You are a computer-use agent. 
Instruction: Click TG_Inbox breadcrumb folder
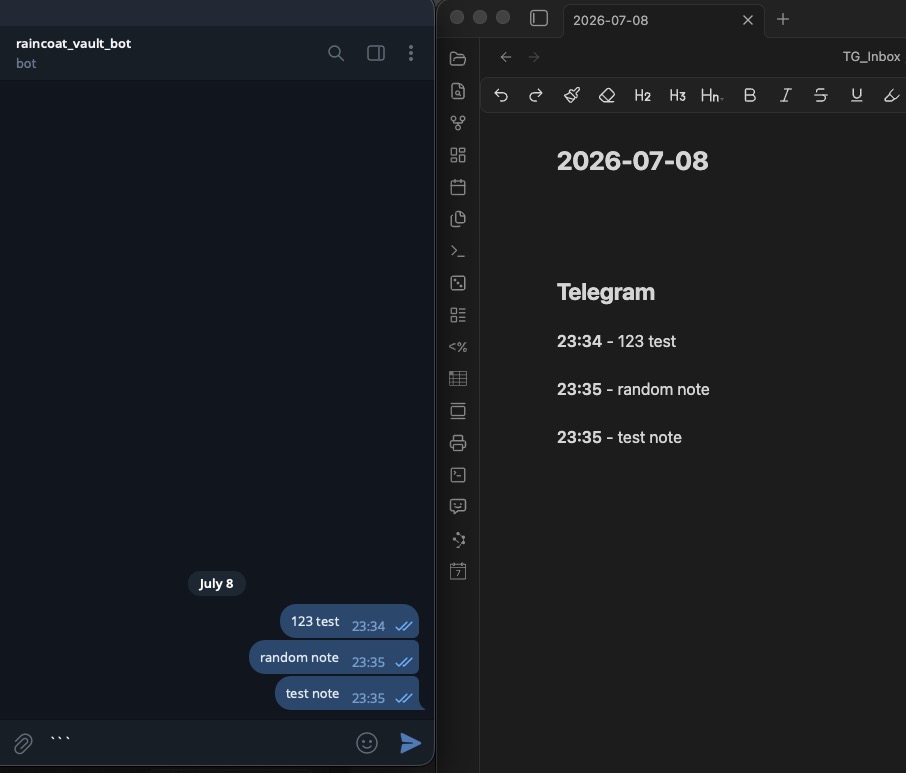pos(871,57)
